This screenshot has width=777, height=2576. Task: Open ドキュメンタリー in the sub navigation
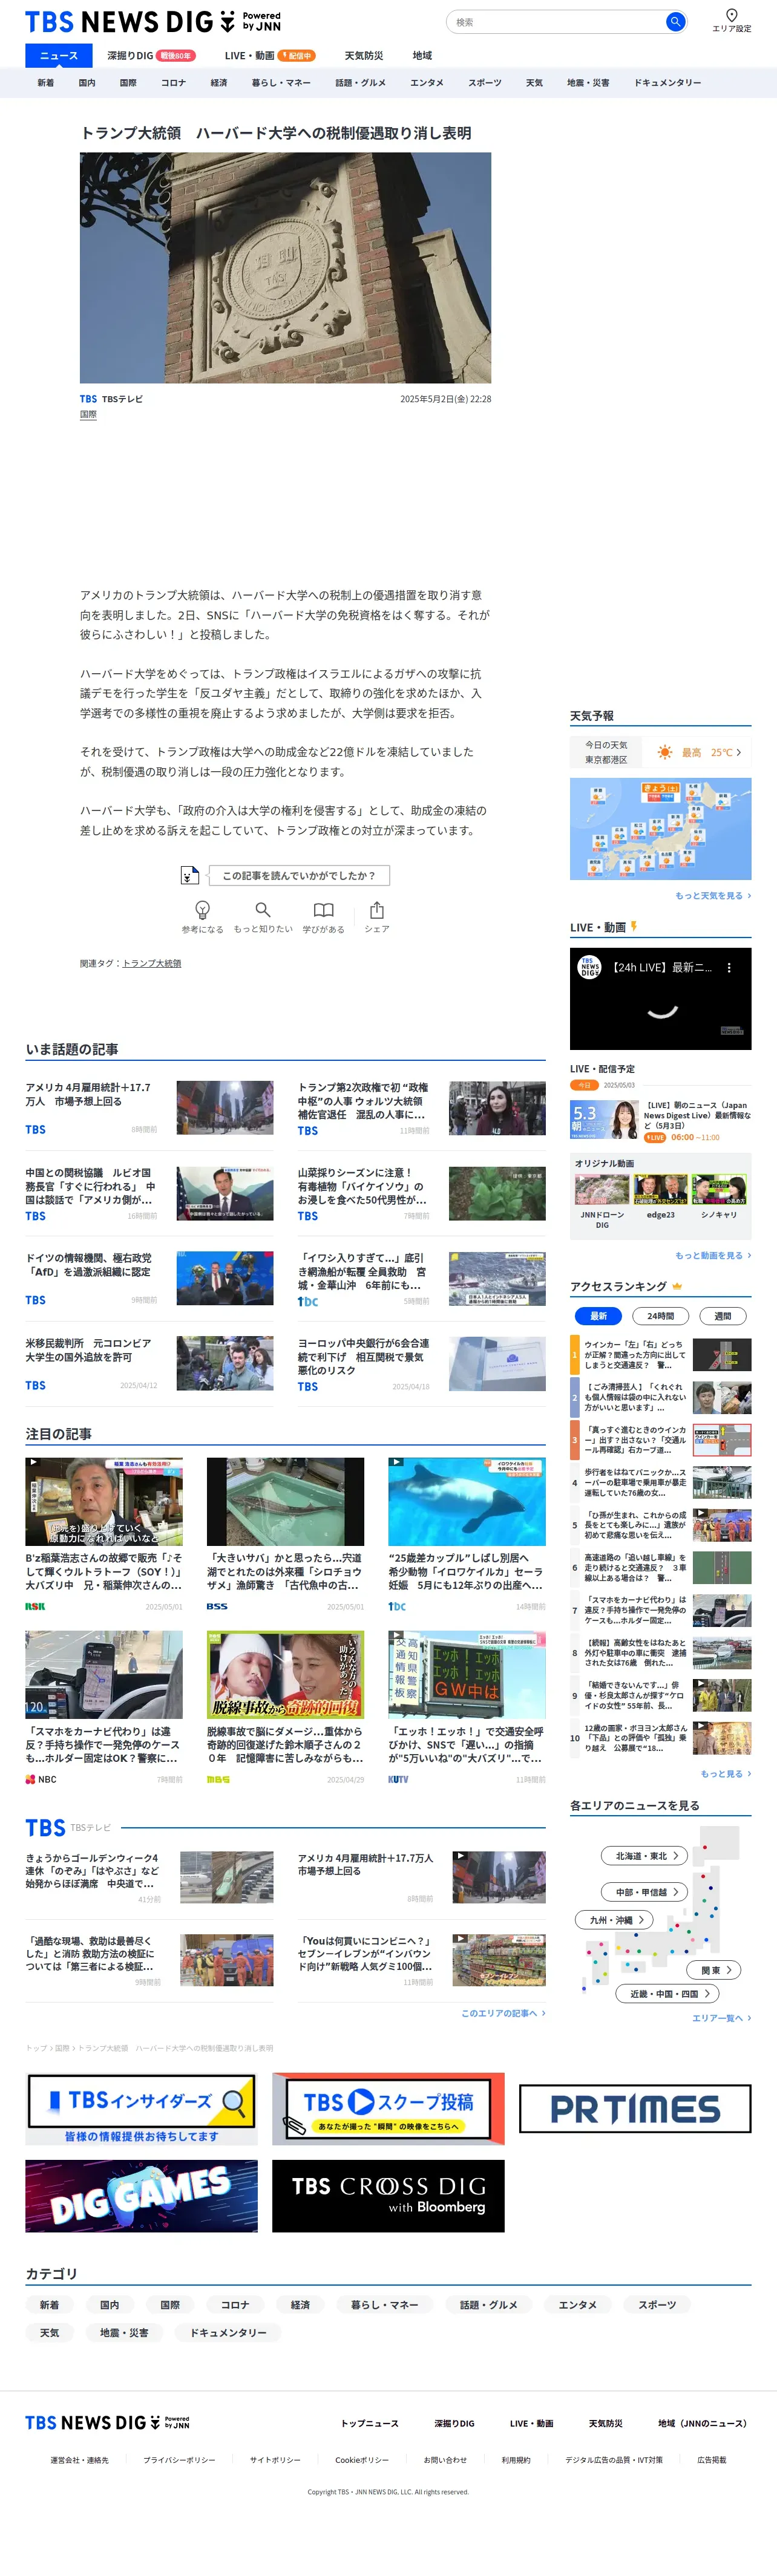click(667, 83)
